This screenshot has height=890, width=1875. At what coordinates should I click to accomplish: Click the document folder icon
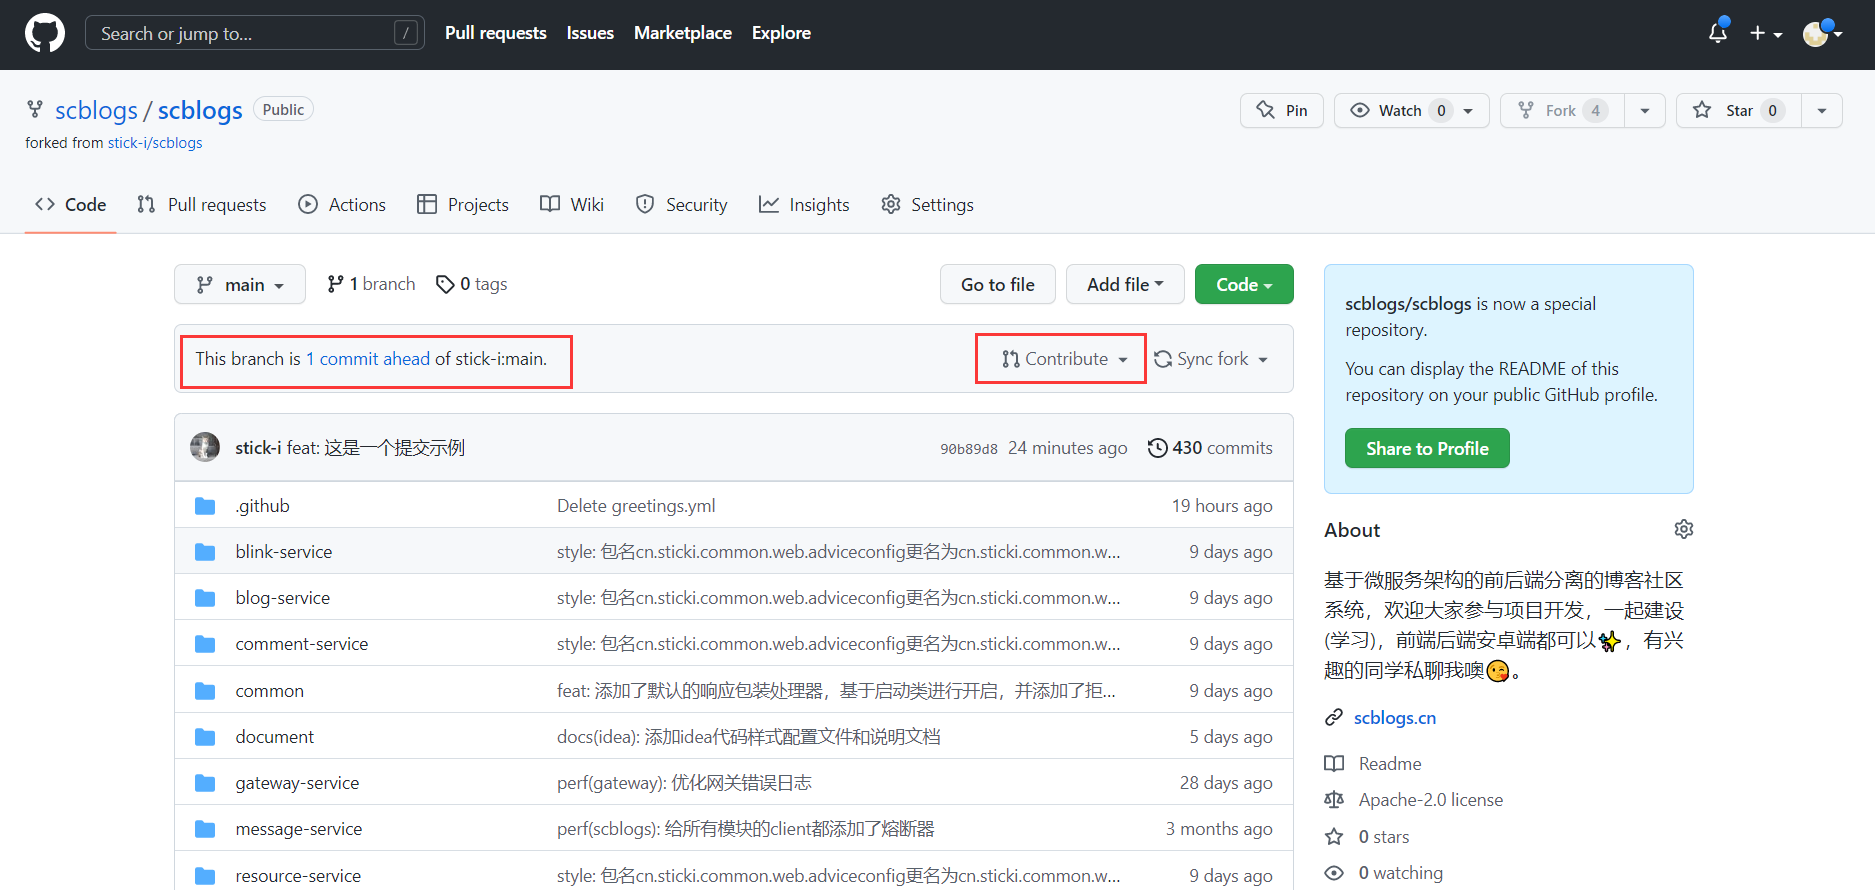pyautogui.click(x=205, y=737)
